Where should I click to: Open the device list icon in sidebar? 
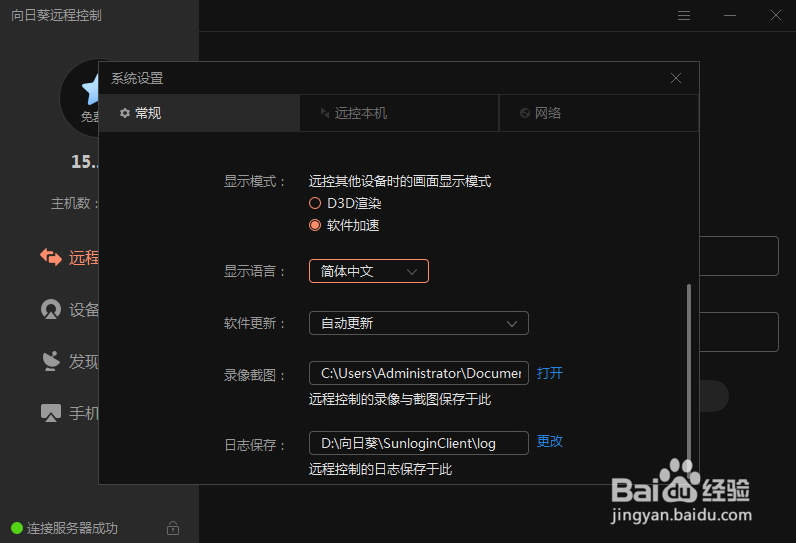[x=51, y=310]
